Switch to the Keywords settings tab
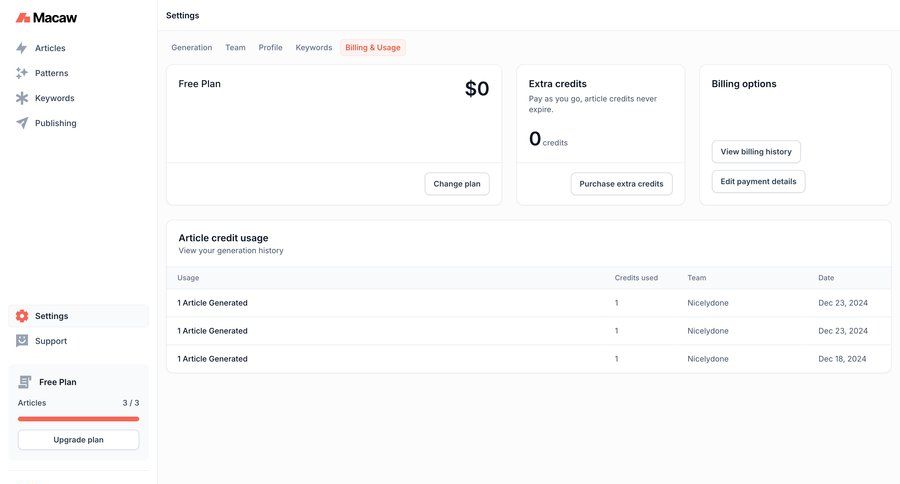Screen dimensions: 900x484 click(314, 48)
